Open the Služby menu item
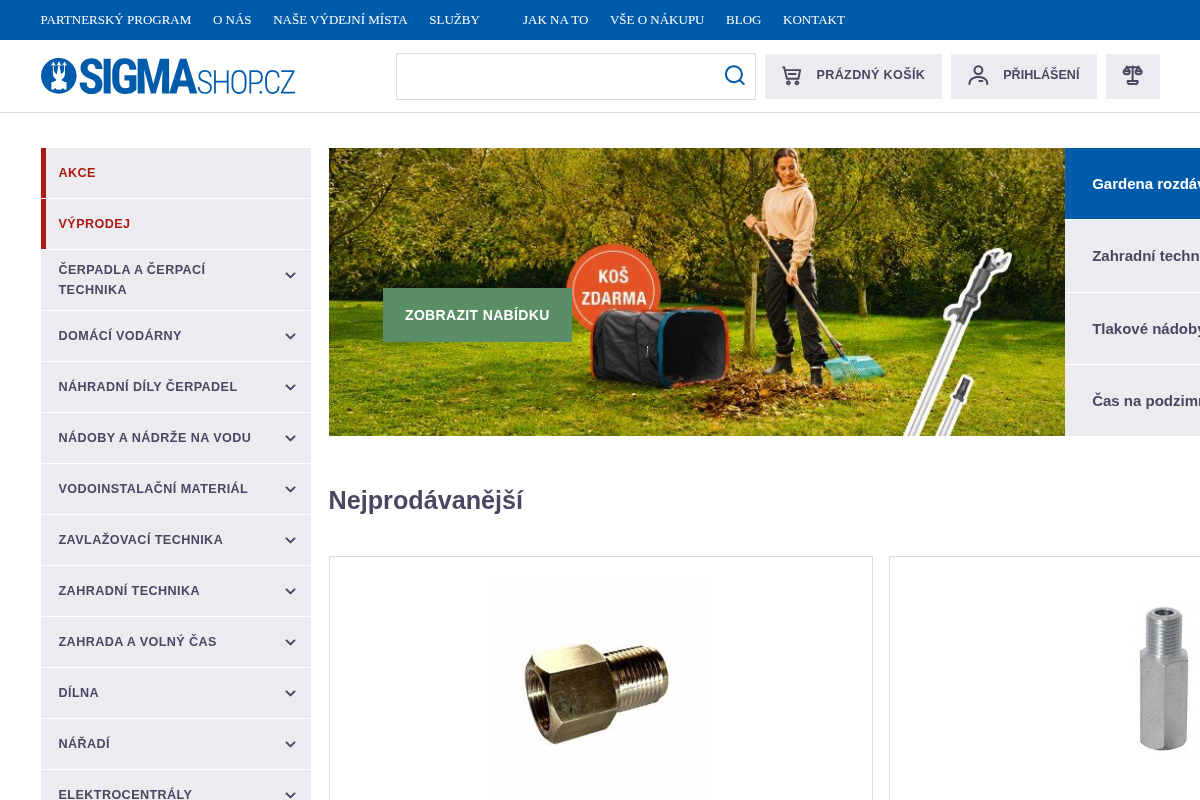The height and width of the screenshot is (800, 1200). pos(454,20)
